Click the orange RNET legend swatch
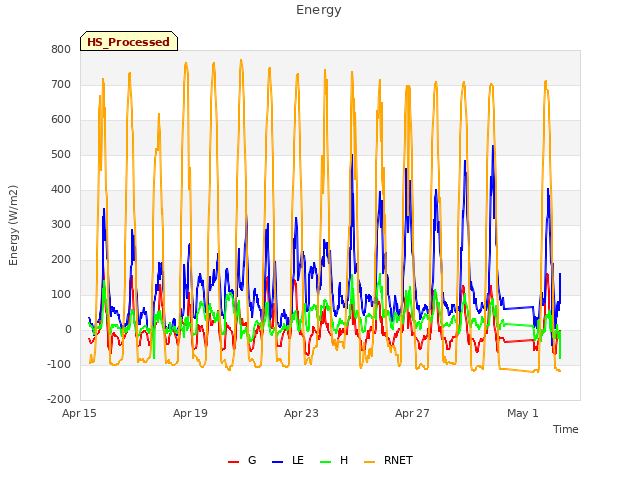This screenshot has height=480, width=640. (x=369, y=462)
